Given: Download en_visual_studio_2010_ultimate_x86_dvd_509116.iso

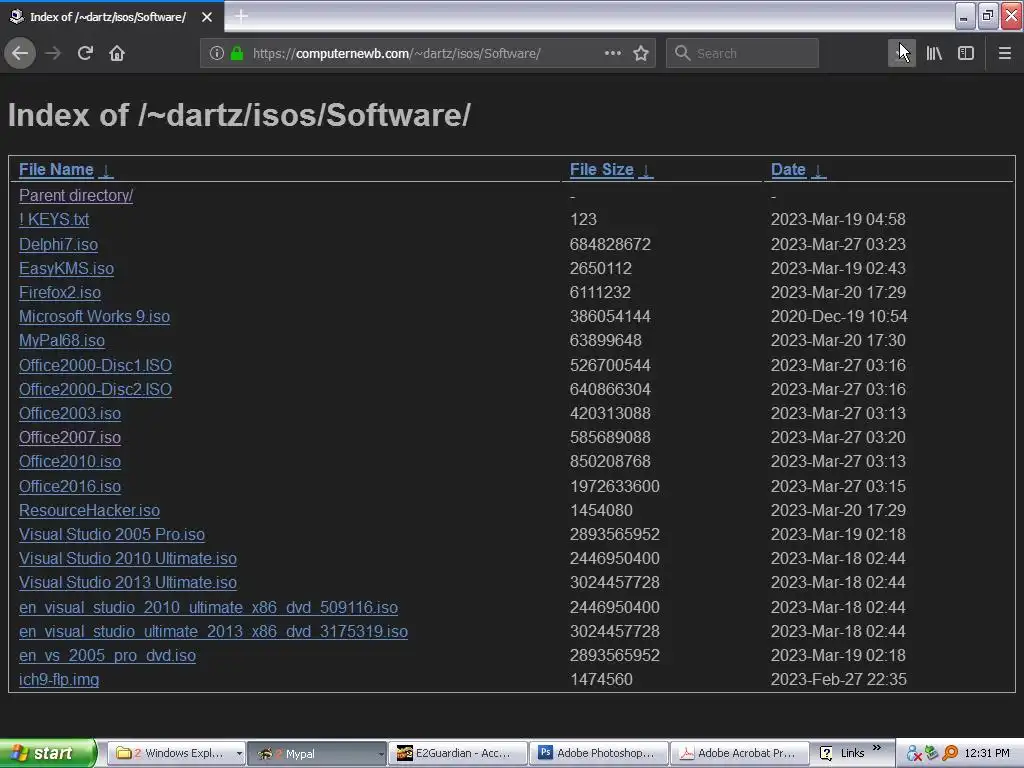Looking at the screenshot, I should [x=208, y=607].
